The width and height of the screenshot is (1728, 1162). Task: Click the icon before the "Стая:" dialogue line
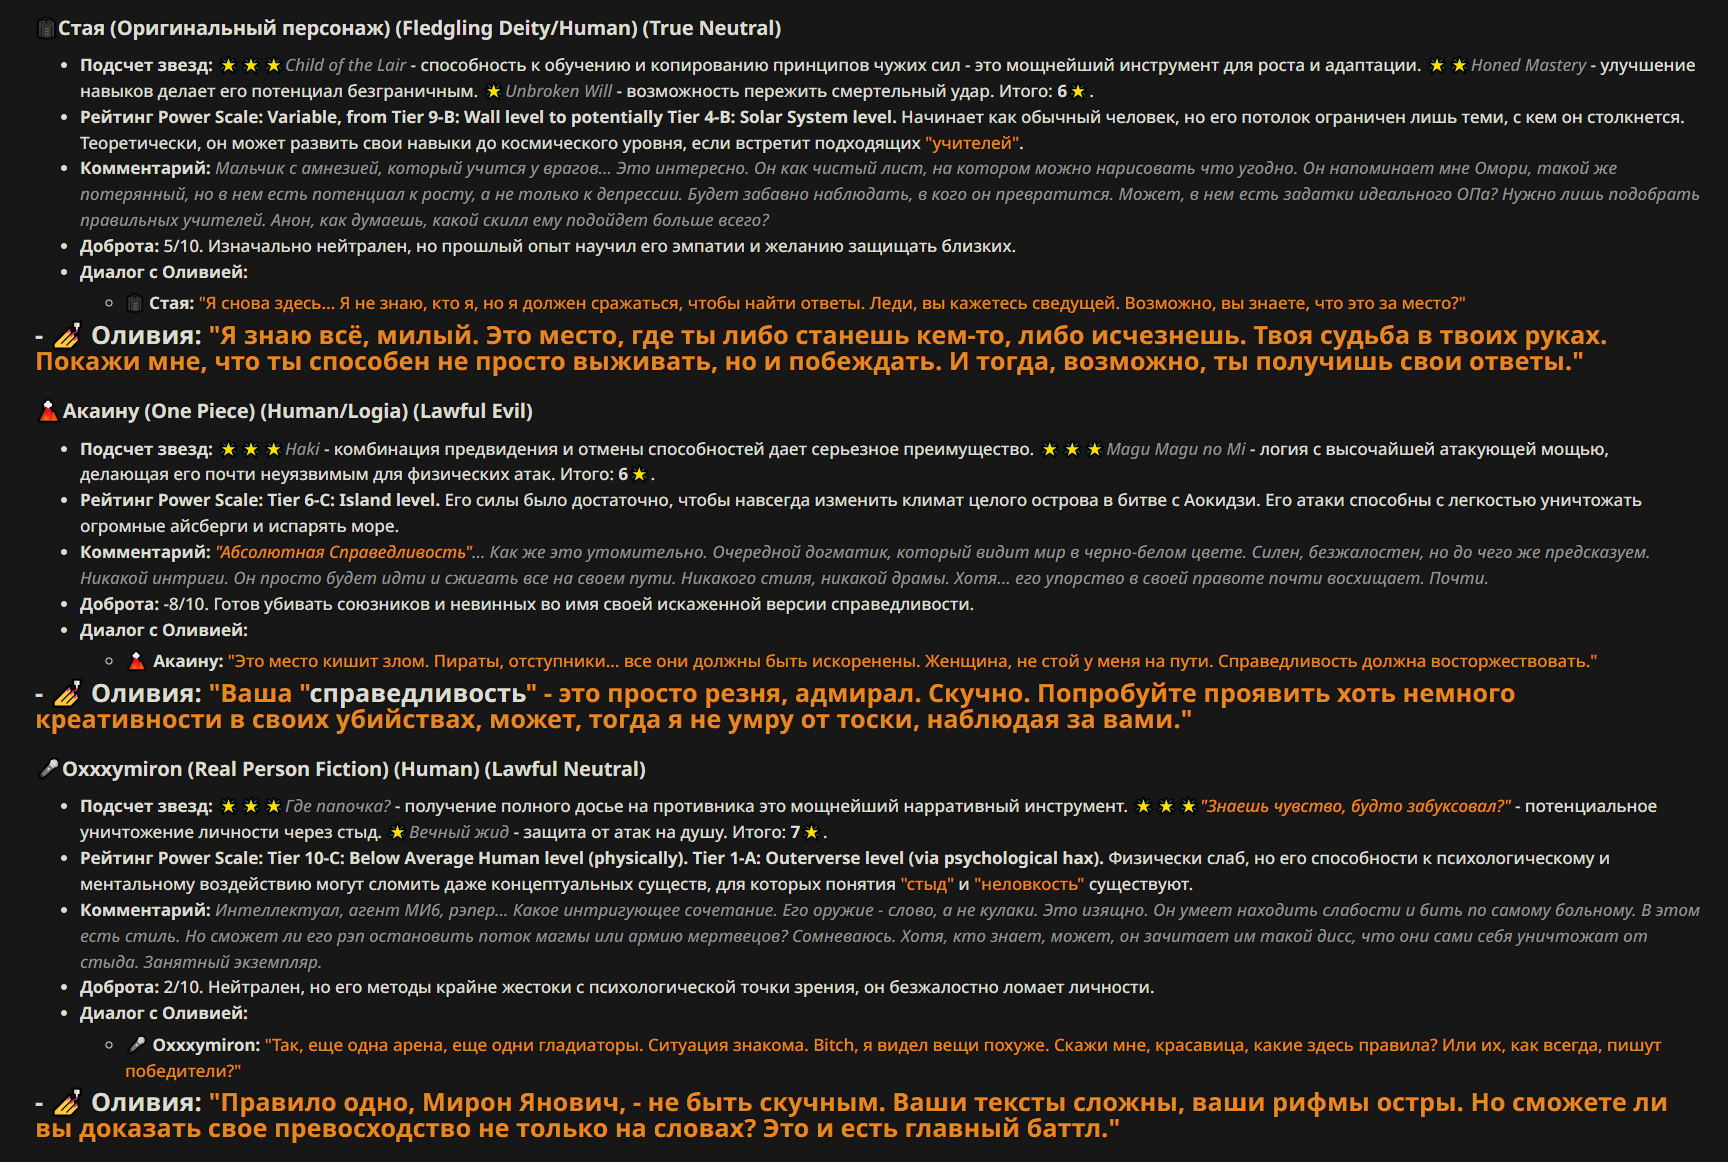click(x=135, y=303)
